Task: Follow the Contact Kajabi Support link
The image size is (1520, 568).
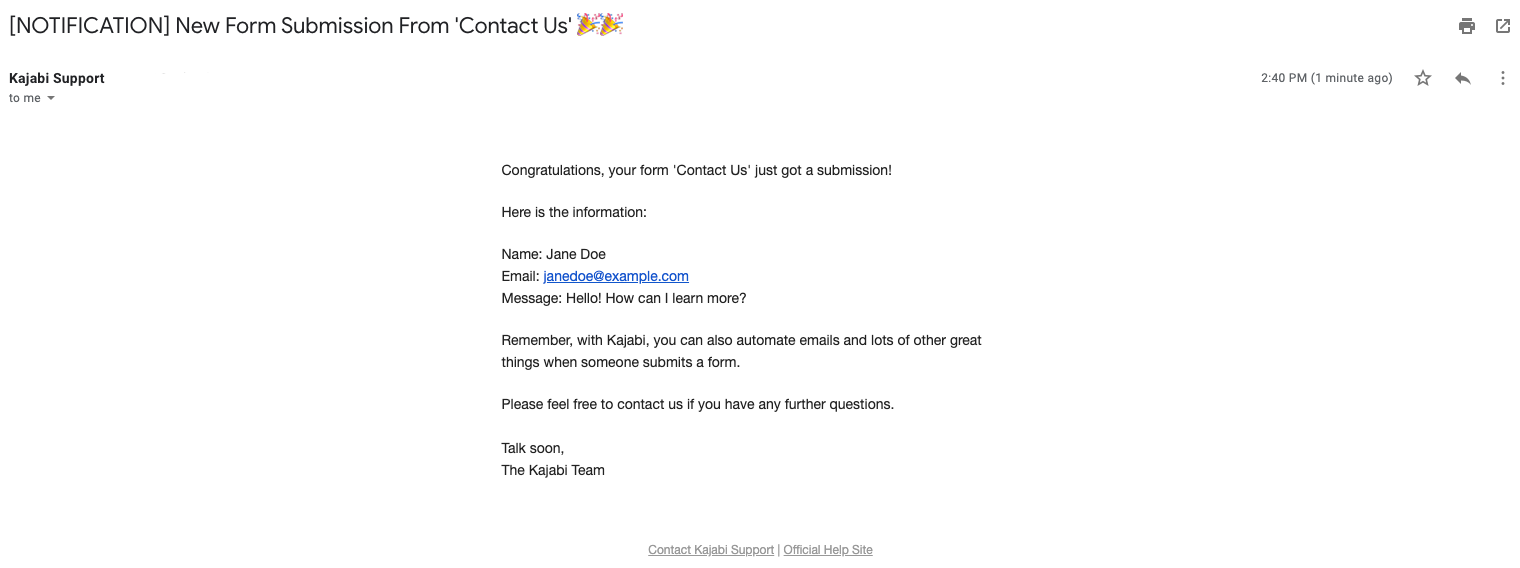Action: (711, 550)
